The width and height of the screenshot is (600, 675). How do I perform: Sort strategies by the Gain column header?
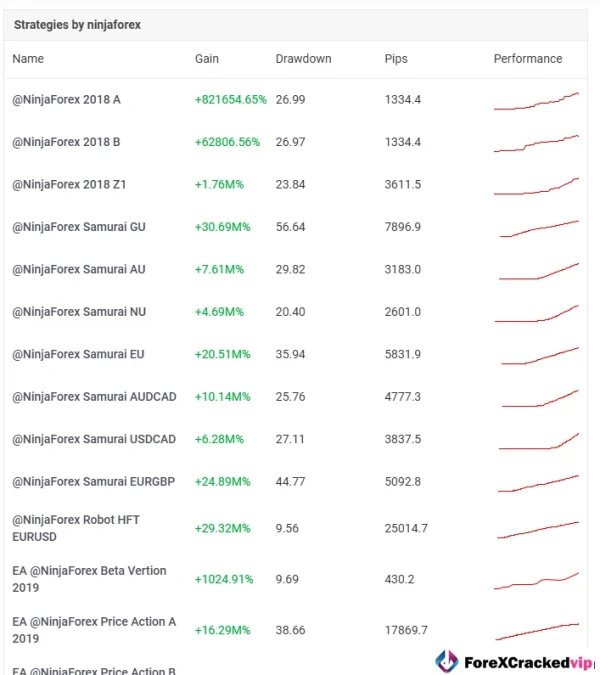click(206, 59)
